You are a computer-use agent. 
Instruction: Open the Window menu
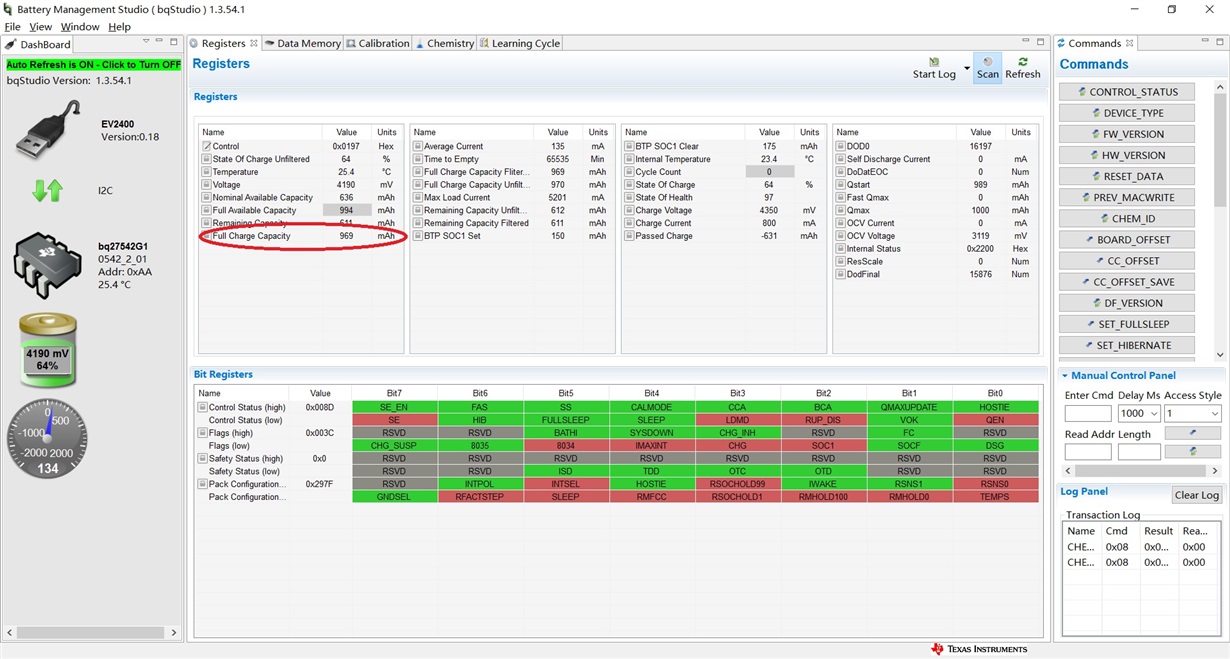[80, 27]
